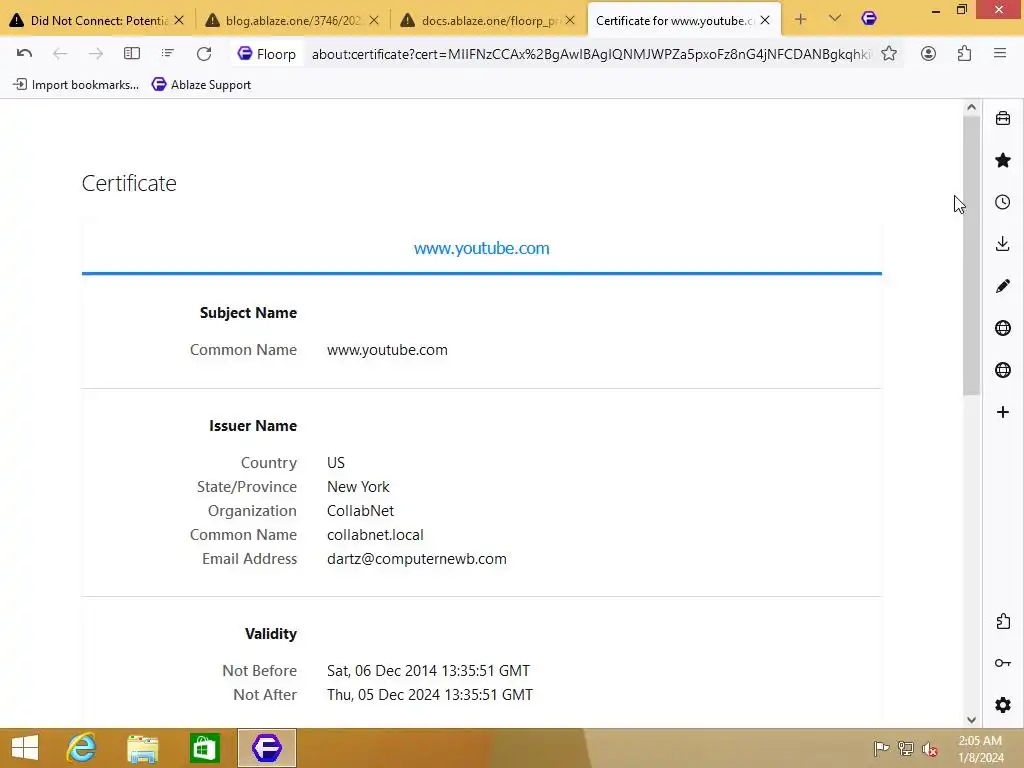Click the Organization value CollabNet
This screenshot has width=1024, height=768.
pos(360,511)
